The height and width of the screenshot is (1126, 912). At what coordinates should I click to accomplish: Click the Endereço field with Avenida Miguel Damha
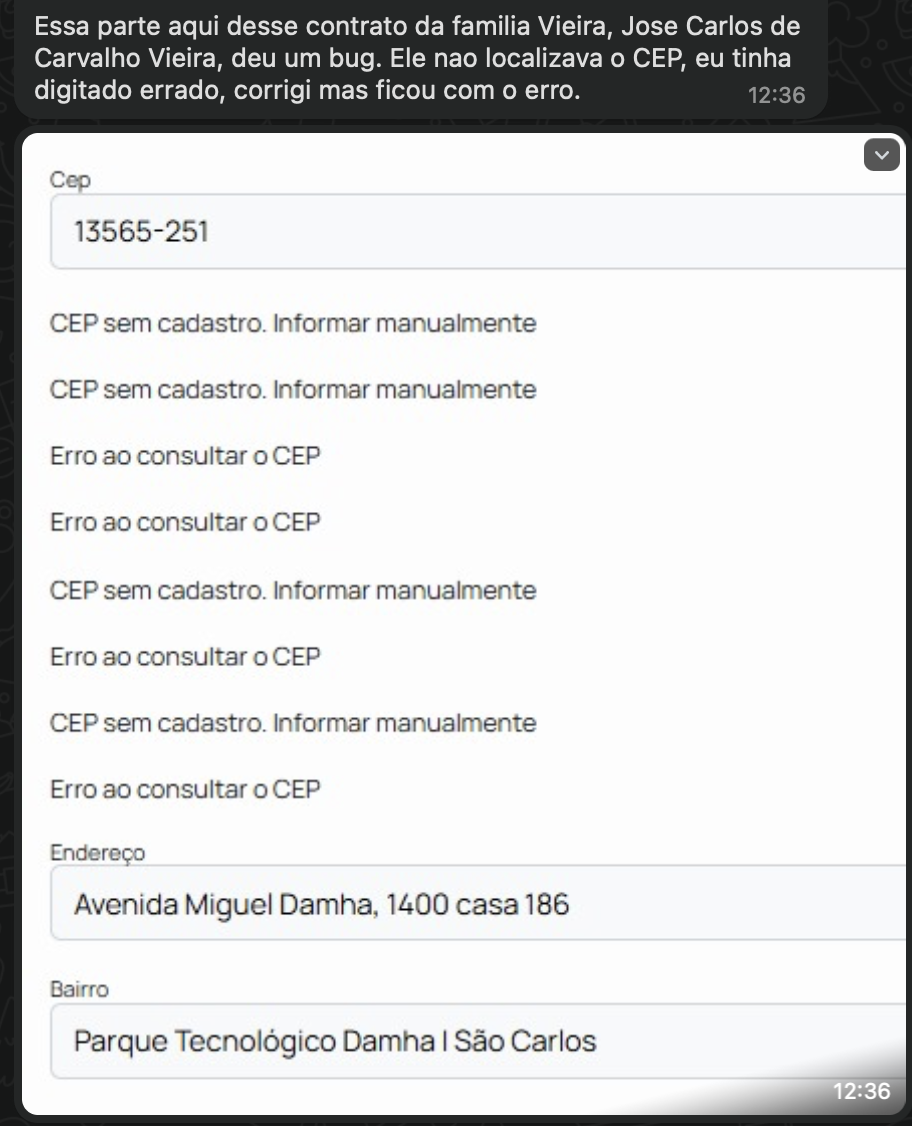pos(478,905)
